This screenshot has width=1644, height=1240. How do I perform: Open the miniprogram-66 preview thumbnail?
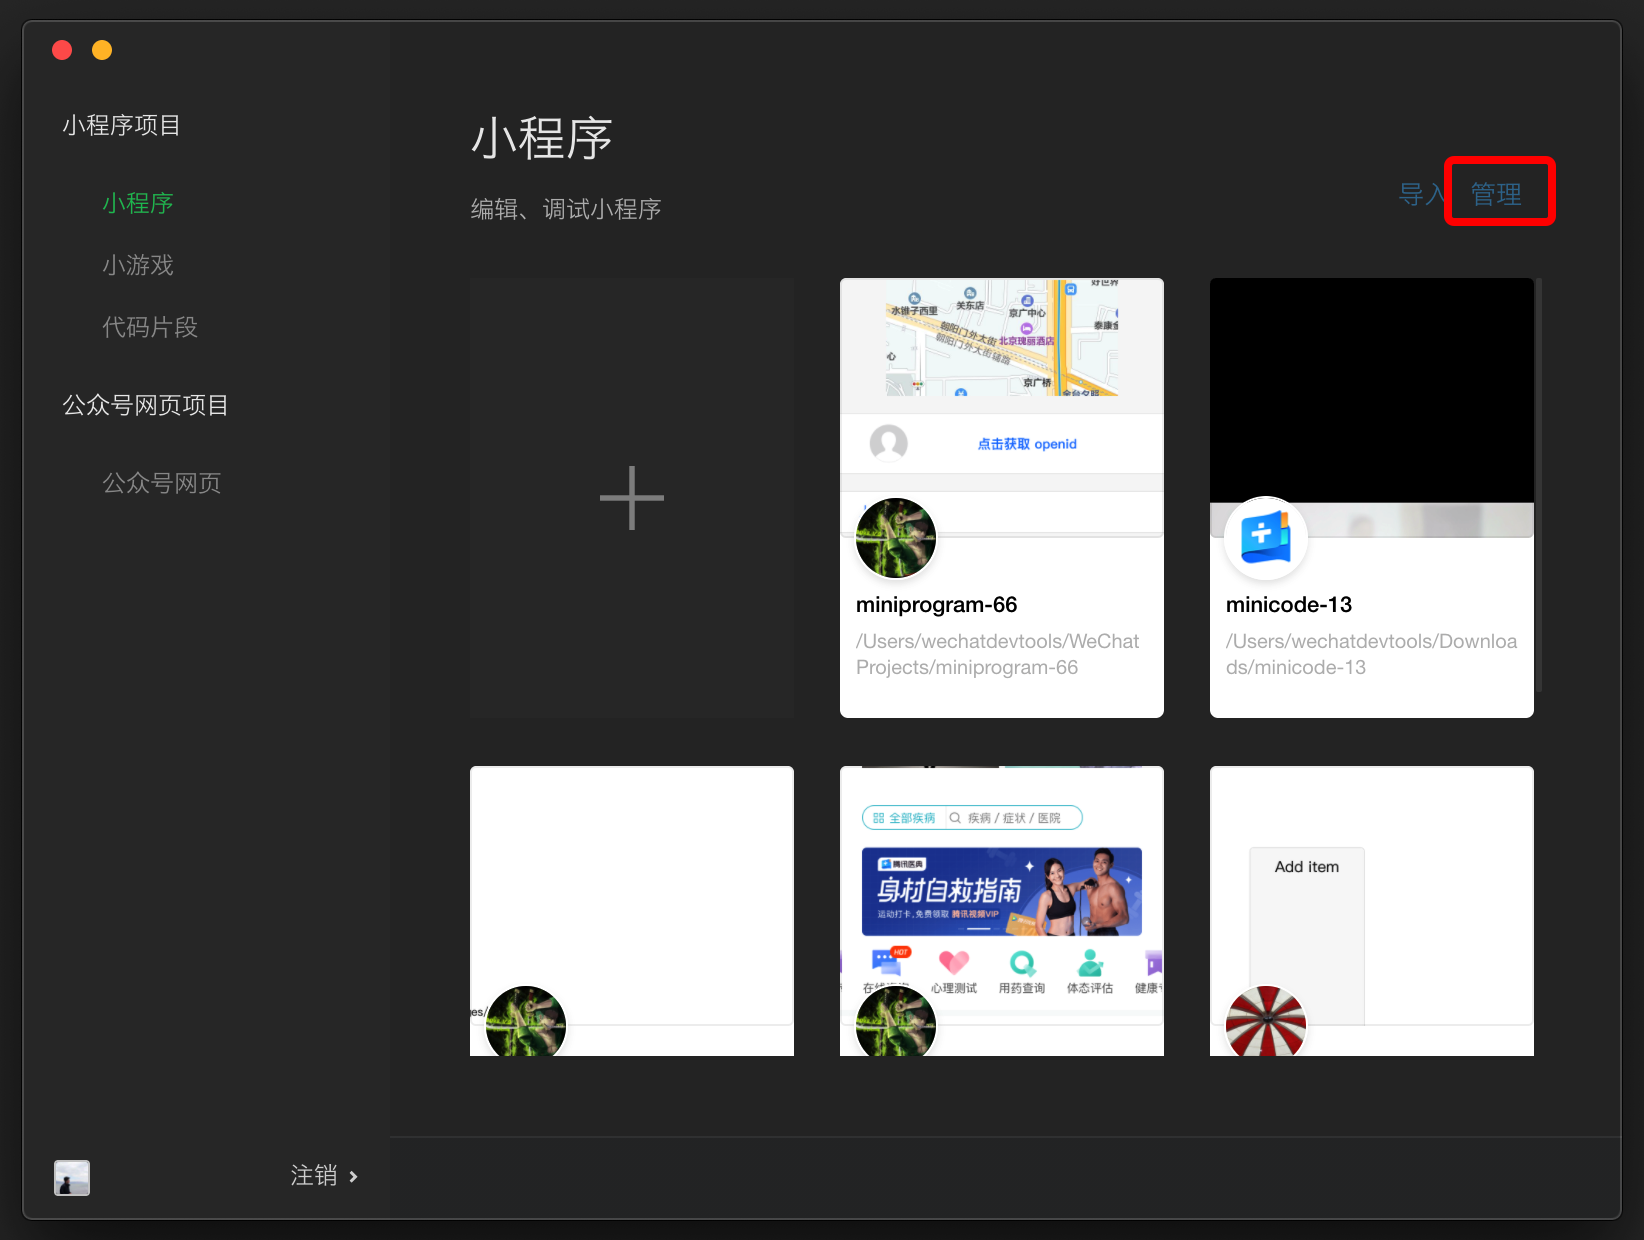coord(1002,406)
